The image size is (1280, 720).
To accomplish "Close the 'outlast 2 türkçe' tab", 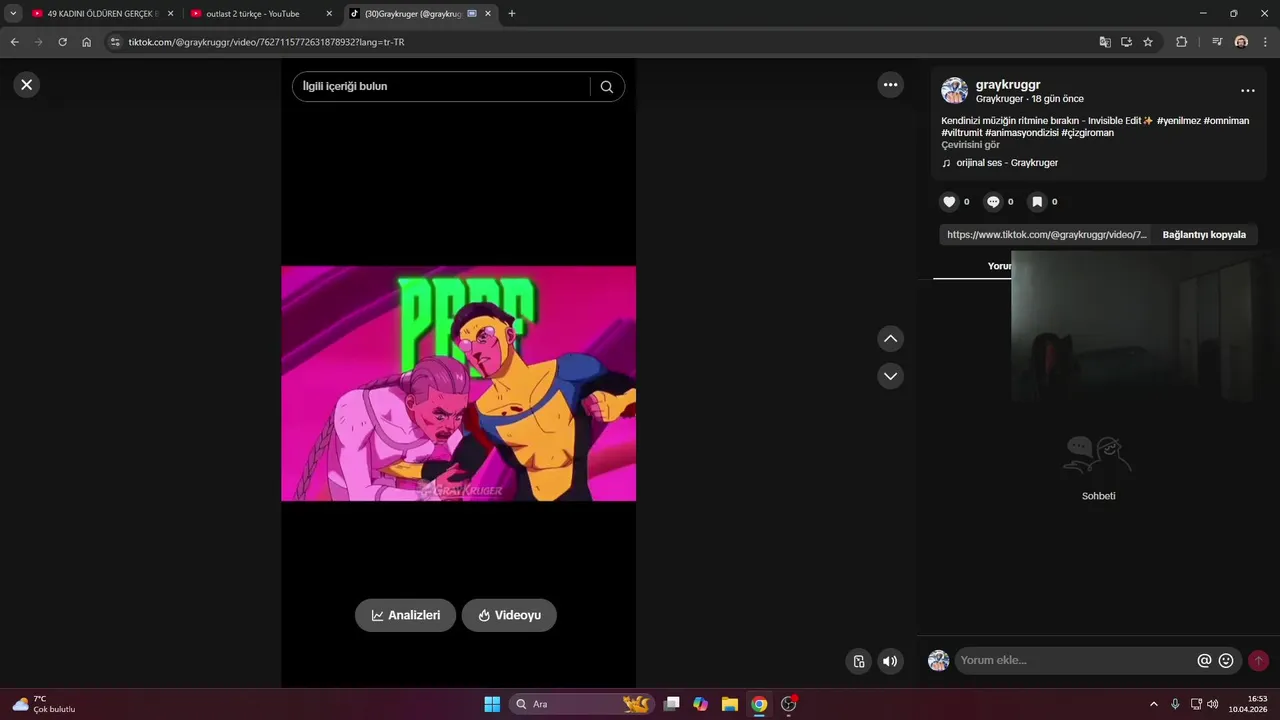I will (x=329, y=14).
